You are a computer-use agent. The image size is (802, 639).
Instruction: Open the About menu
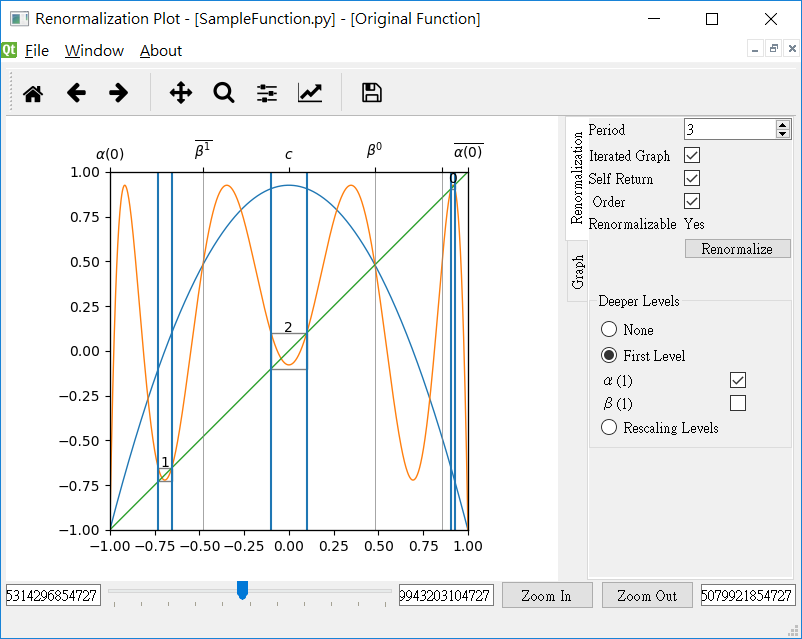[x=161, y=51]
